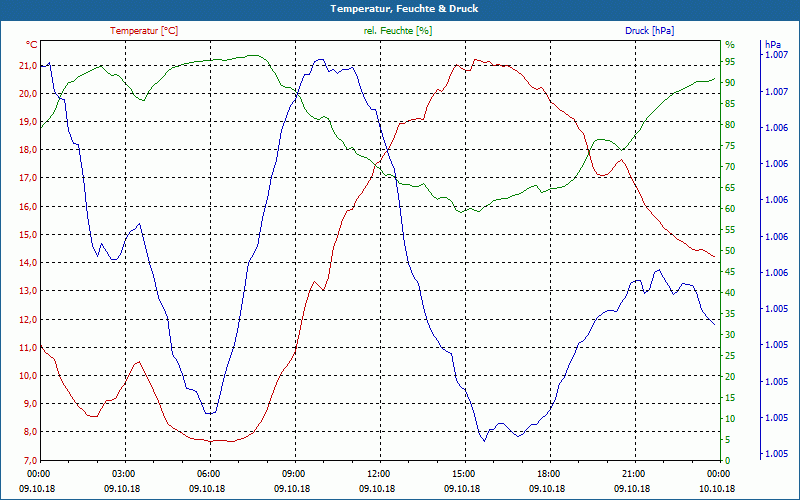Click the '30' value on humidity axis

[x=730, y=335]
